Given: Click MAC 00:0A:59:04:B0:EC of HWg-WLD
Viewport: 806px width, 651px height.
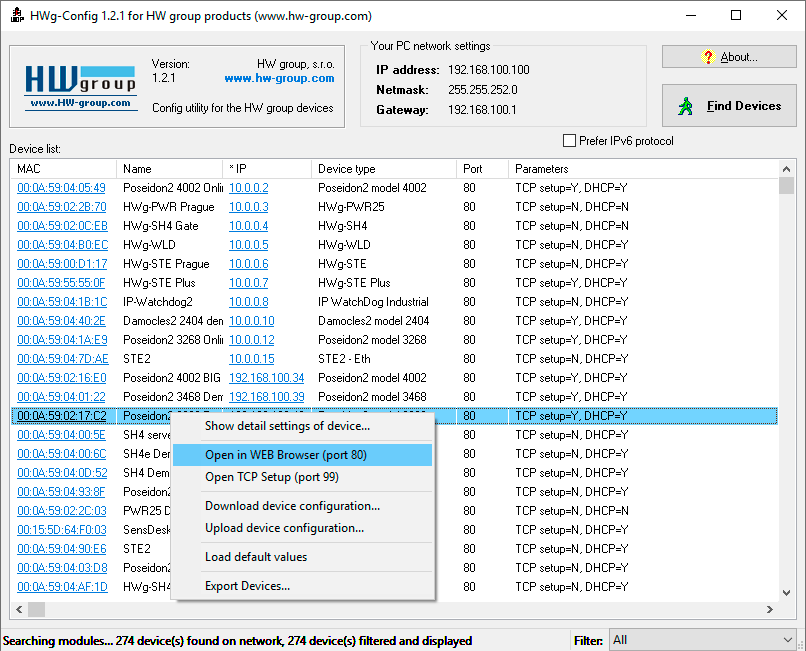Looking at the screenshot, I should (63, 245).
